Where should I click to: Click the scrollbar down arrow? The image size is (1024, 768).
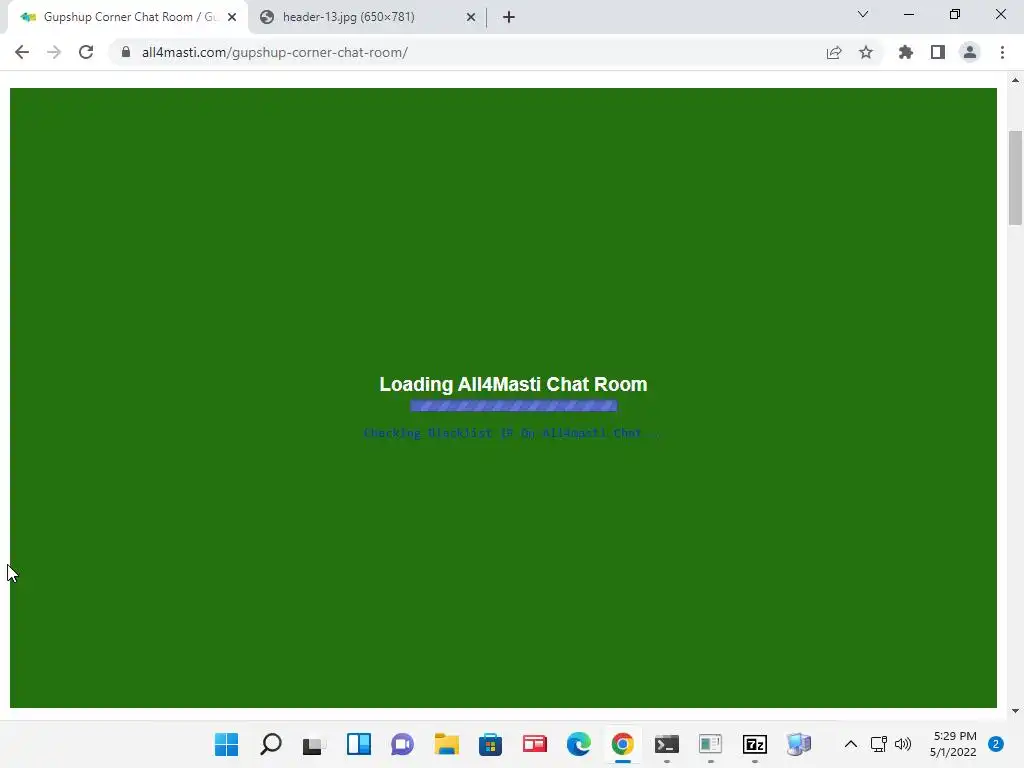1015,711
